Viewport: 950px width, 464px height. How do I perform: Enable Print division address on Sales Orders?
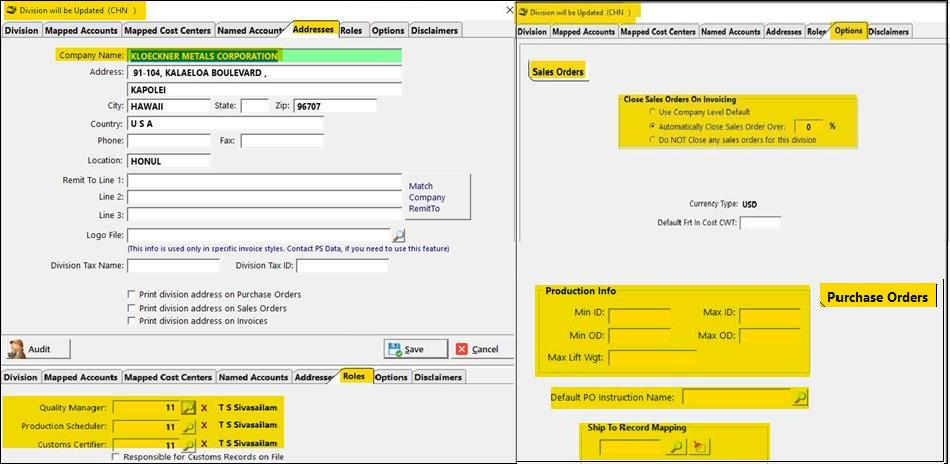pyautogui.click(x=131, y=308)
